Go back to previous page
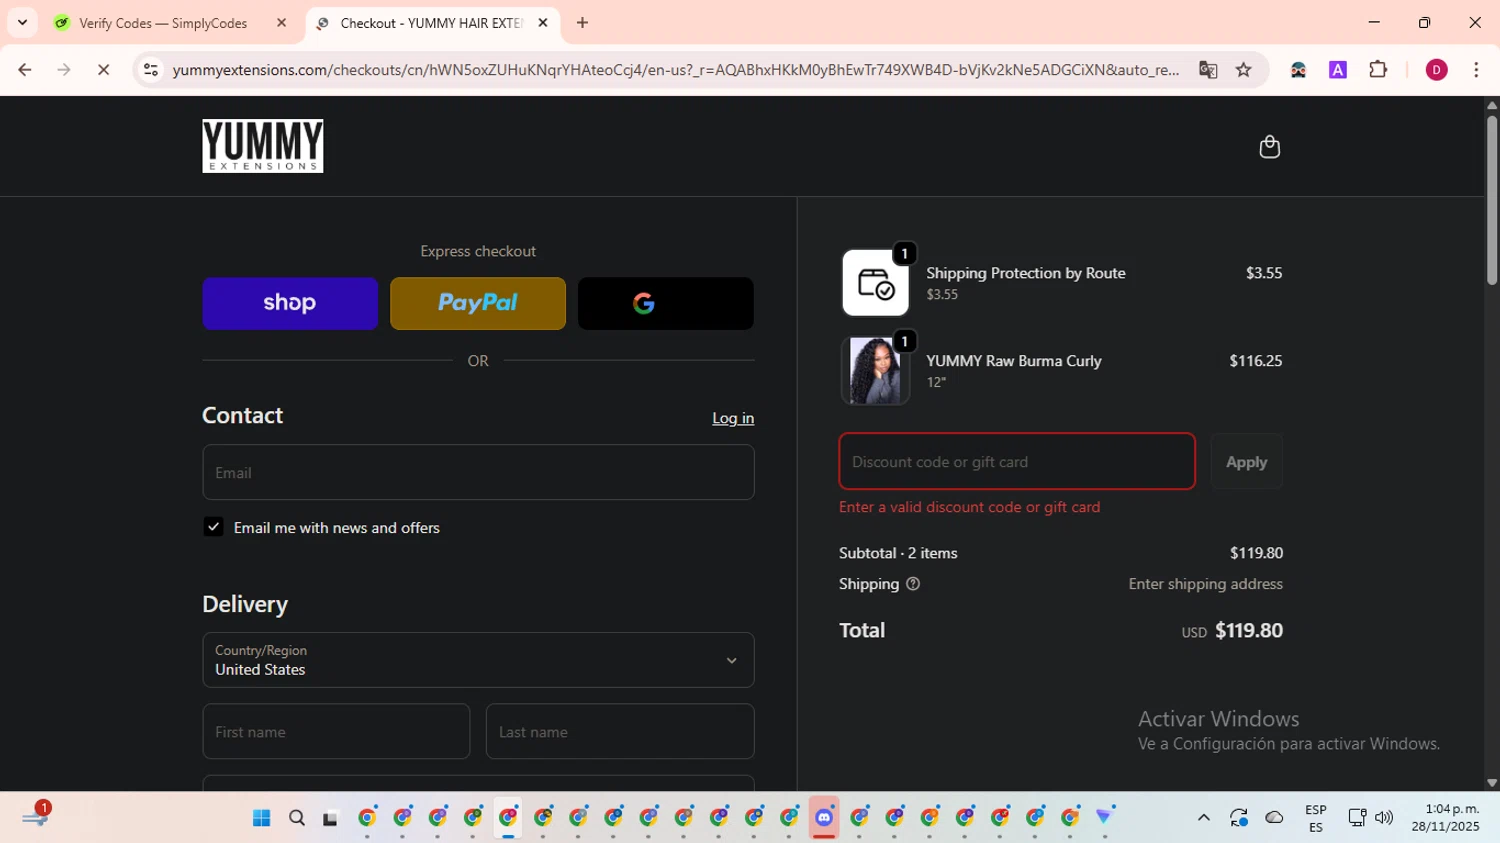This screenshot has height=843, width=1500. tap(25, 70)
